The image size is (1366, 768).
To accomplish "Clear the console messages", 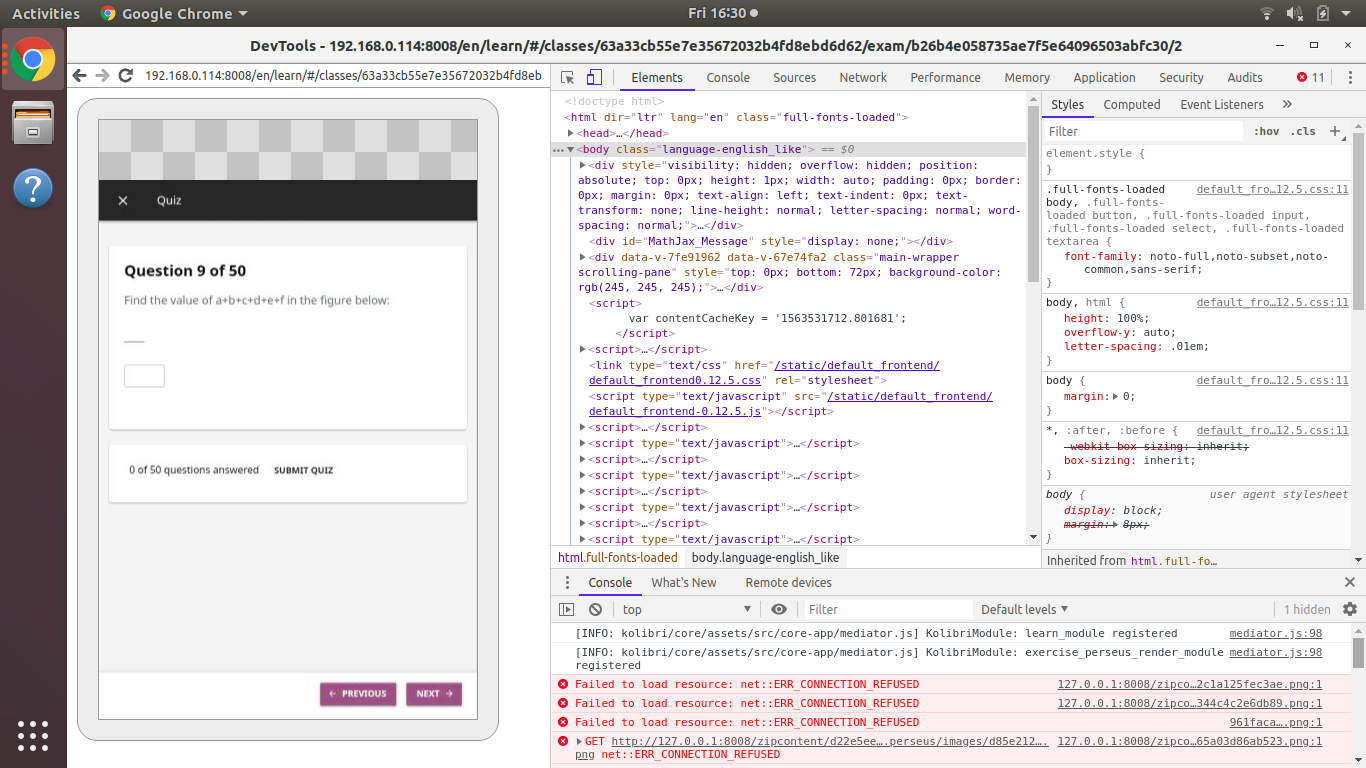I will [595, 609].
